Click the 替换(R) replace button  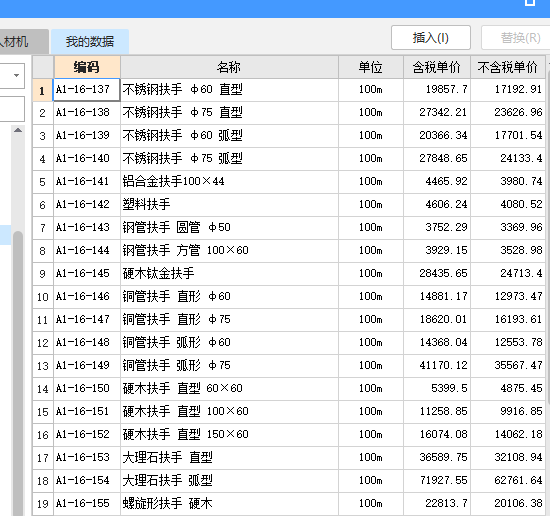click(516, 38)
